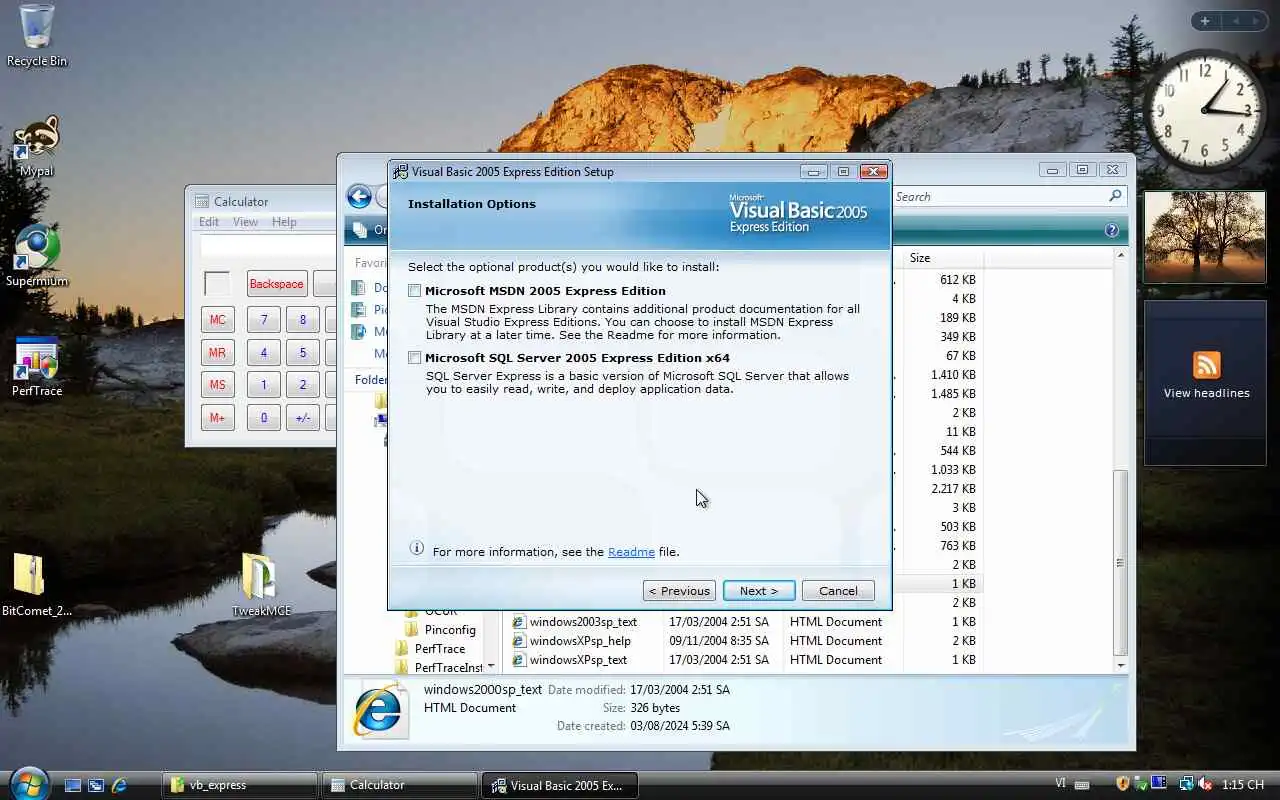Click the Internet Explorer file icon in details pane
1280x800 pixels.
tap(380, 711)
